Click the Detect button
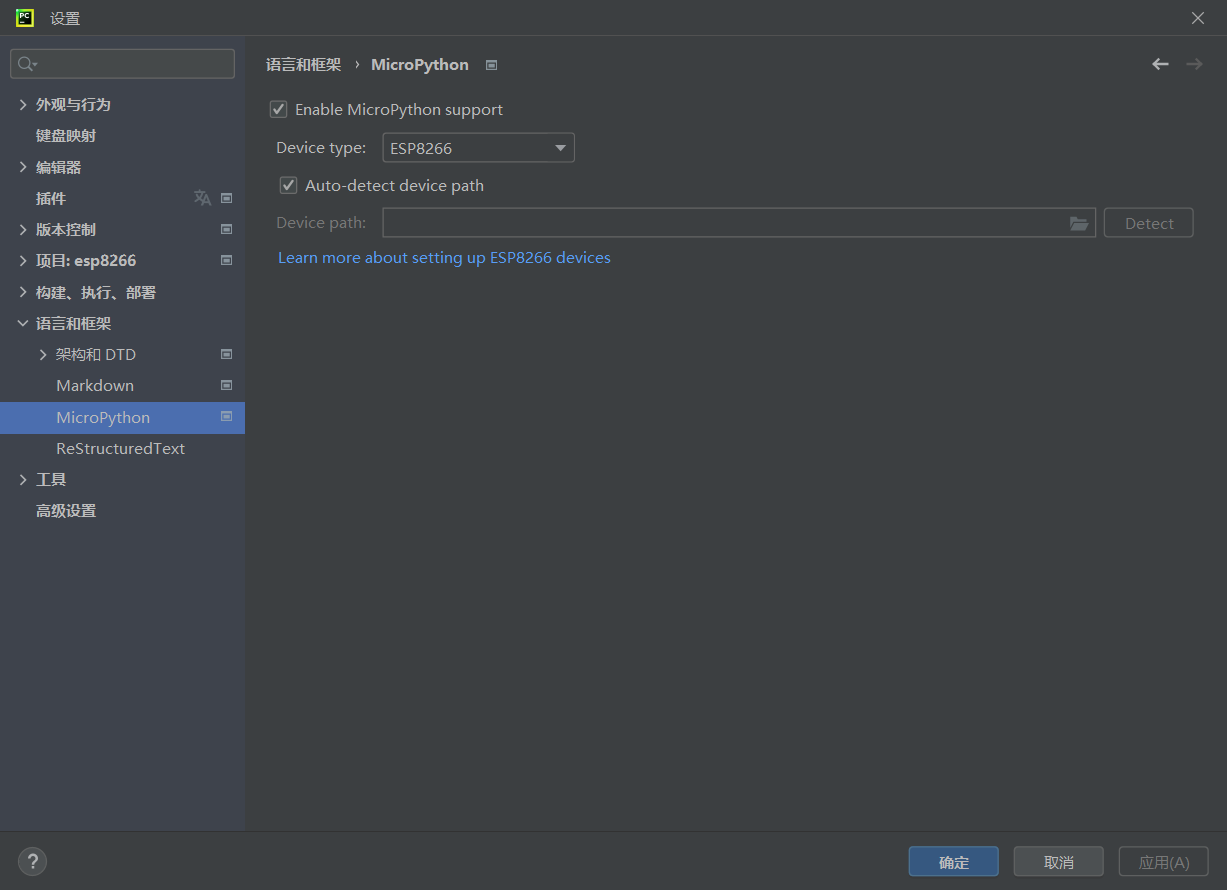This screenshot has height=890, width=1227. point(1149,223)
